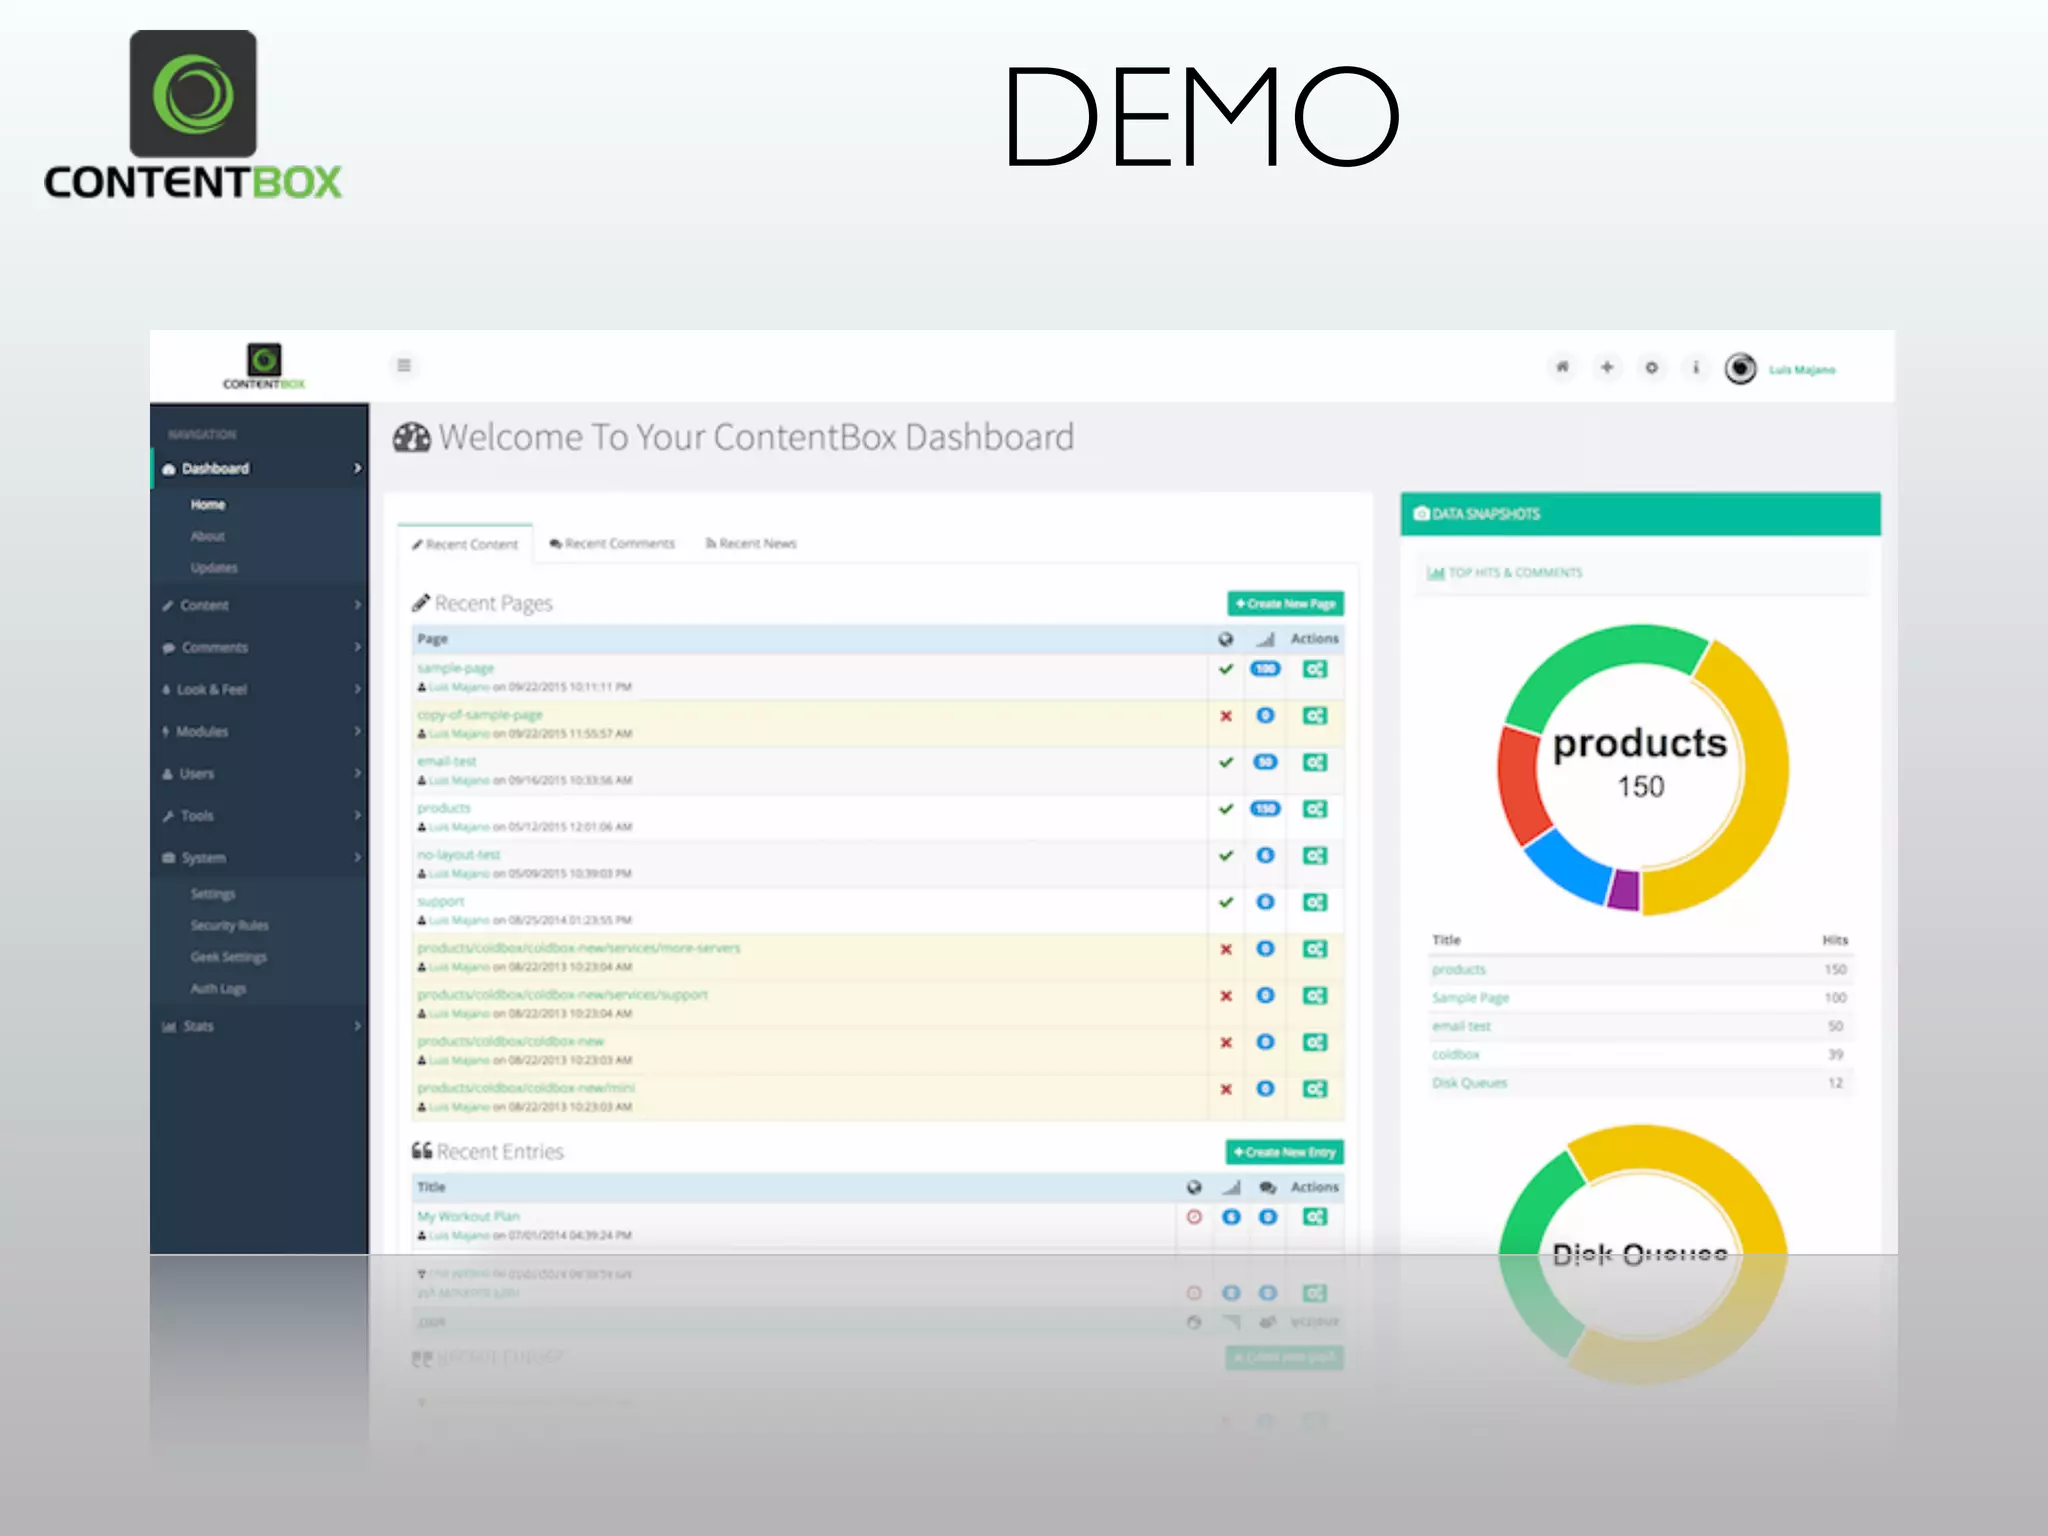Click the hamburger sidebar toggle icon
This screenshot has width=2048, height=1536.
click(404, 366)
